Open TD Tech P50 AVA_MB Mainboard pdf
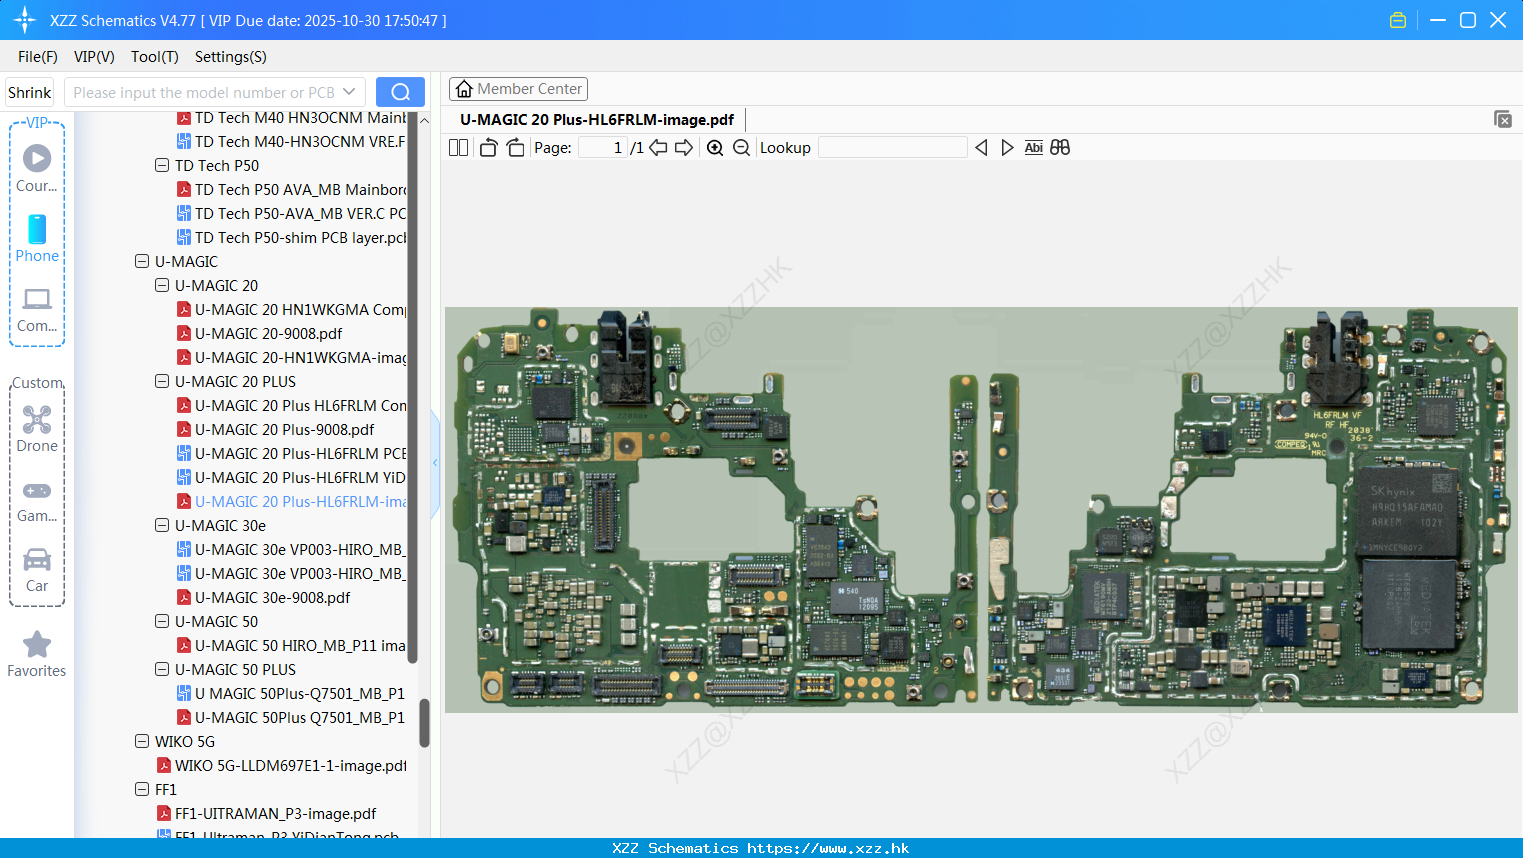Screen dimensions: 1523x858 [x=291, y=190]
